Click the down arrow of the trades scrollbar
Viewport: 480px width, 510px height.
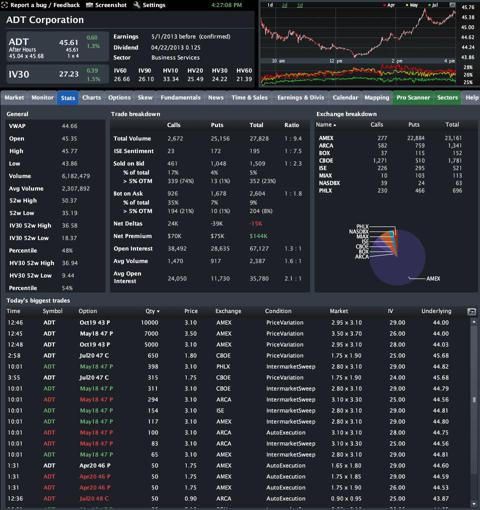(474, 503)
